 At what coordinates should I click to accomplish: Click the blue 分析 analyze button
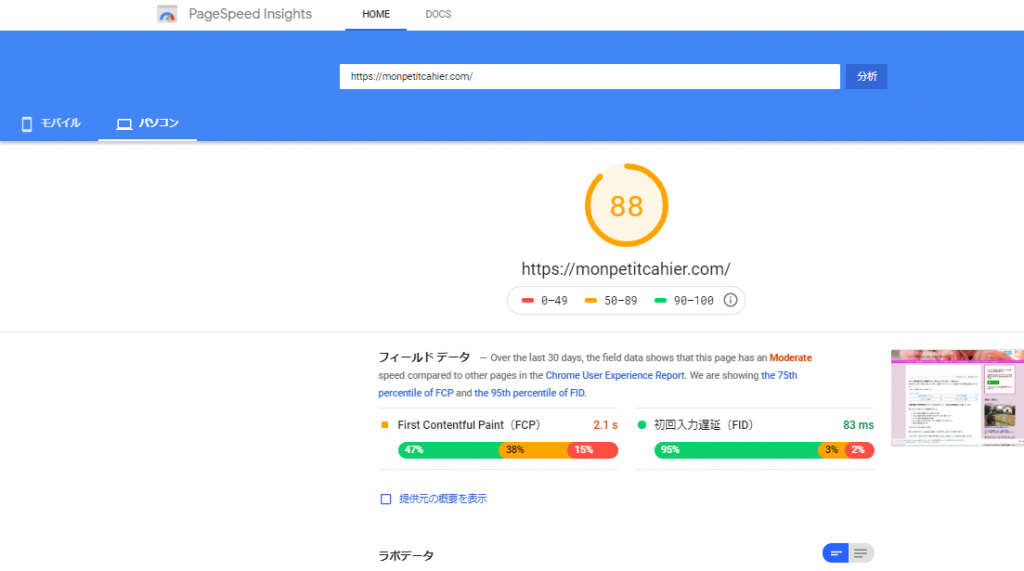(x=867, y=76)
